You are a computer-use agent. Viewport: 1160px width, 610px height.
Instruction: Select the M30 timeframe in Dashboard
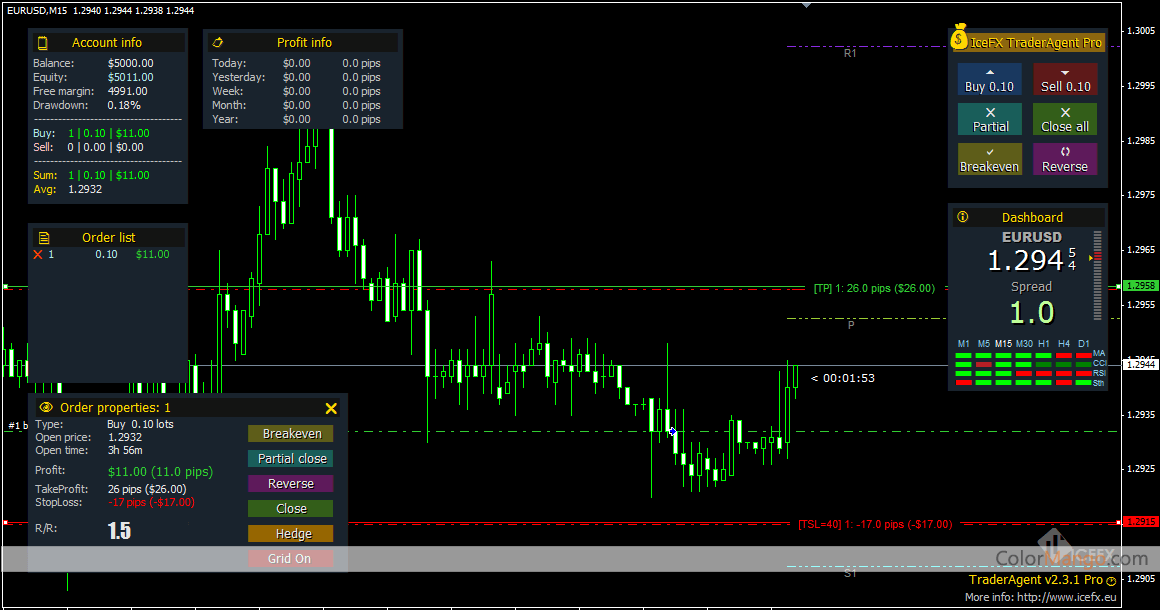tap(1024, 344)
